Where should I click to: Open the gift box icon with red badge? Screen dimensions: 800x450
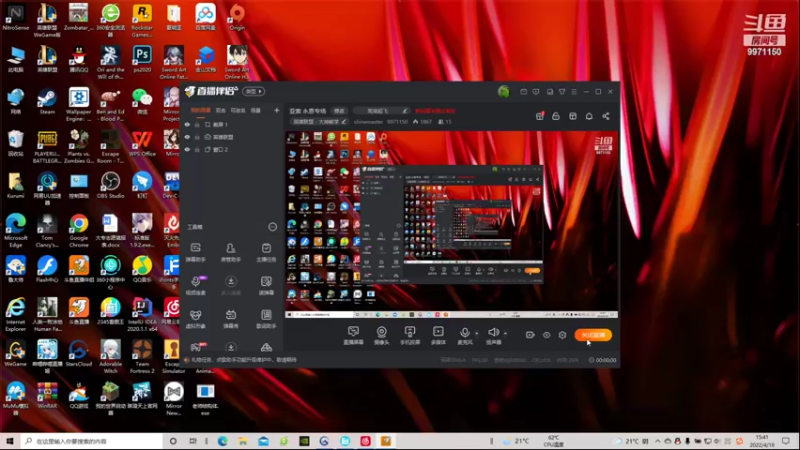(x=540, y=116)
